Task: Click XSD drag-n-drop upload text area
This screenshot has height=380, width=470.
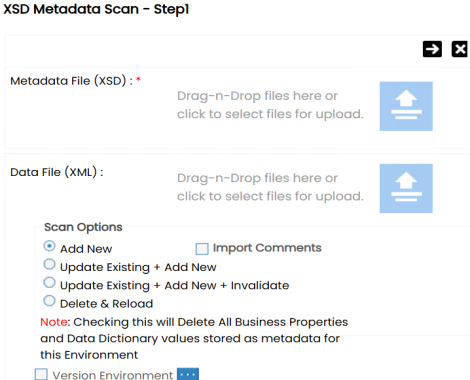Action: coord(270,105)
